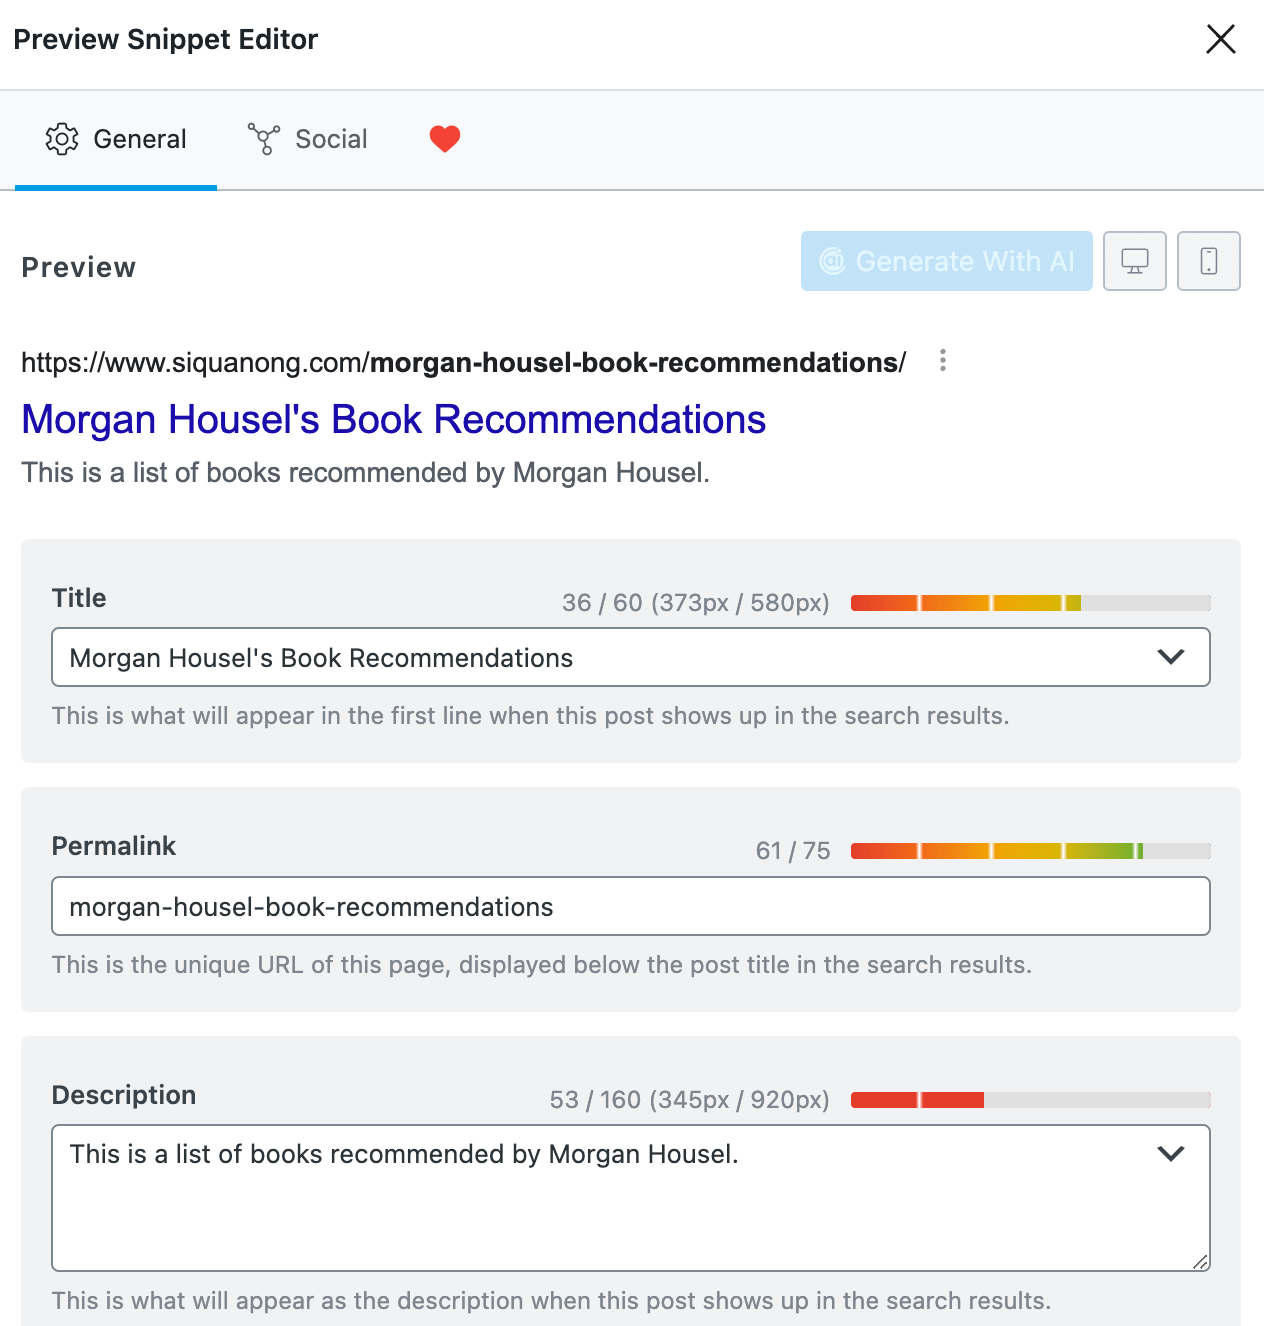Click into the Title input field
Viewport: 1264px width, 1326px height.
pos(600,657)
